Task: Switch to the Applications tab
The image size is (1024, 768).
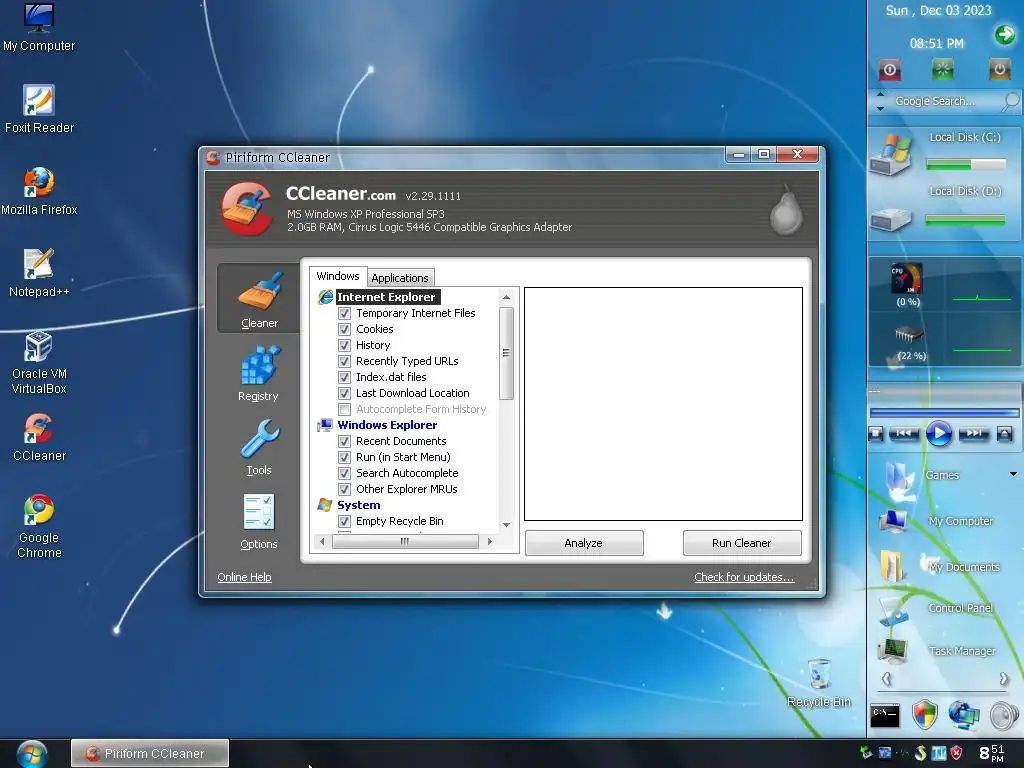Action: pyautogui.click(x=400, y=278)
